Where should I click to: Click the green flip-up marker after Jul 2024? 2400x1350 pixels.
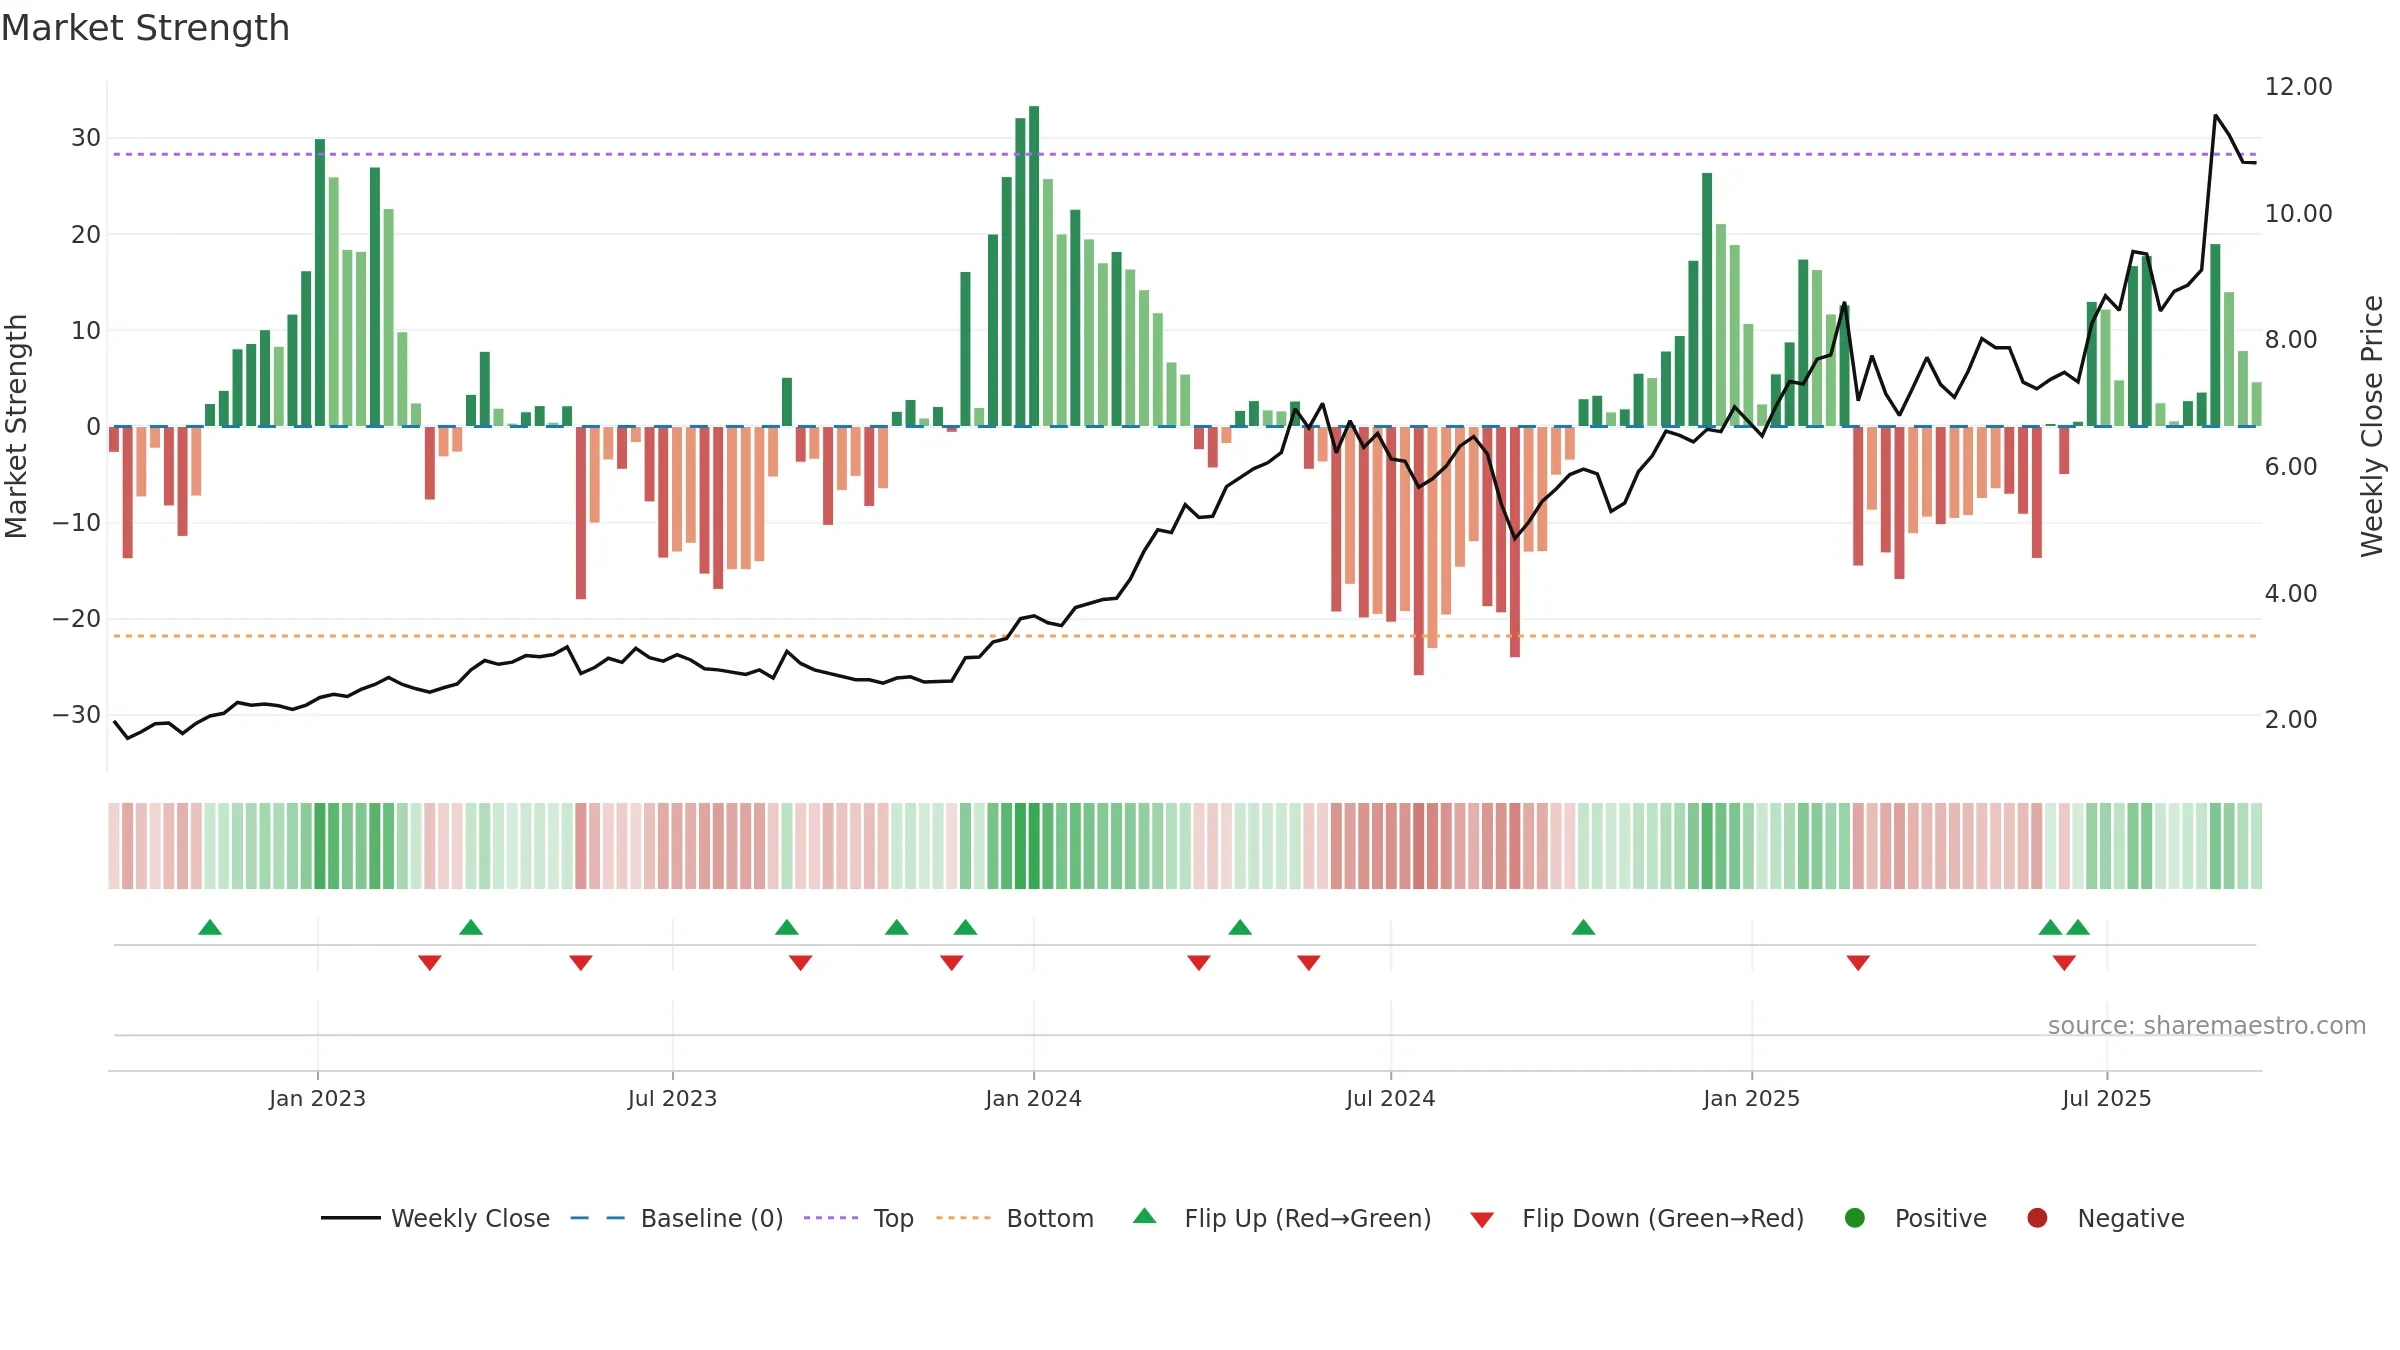(1583, 927)
